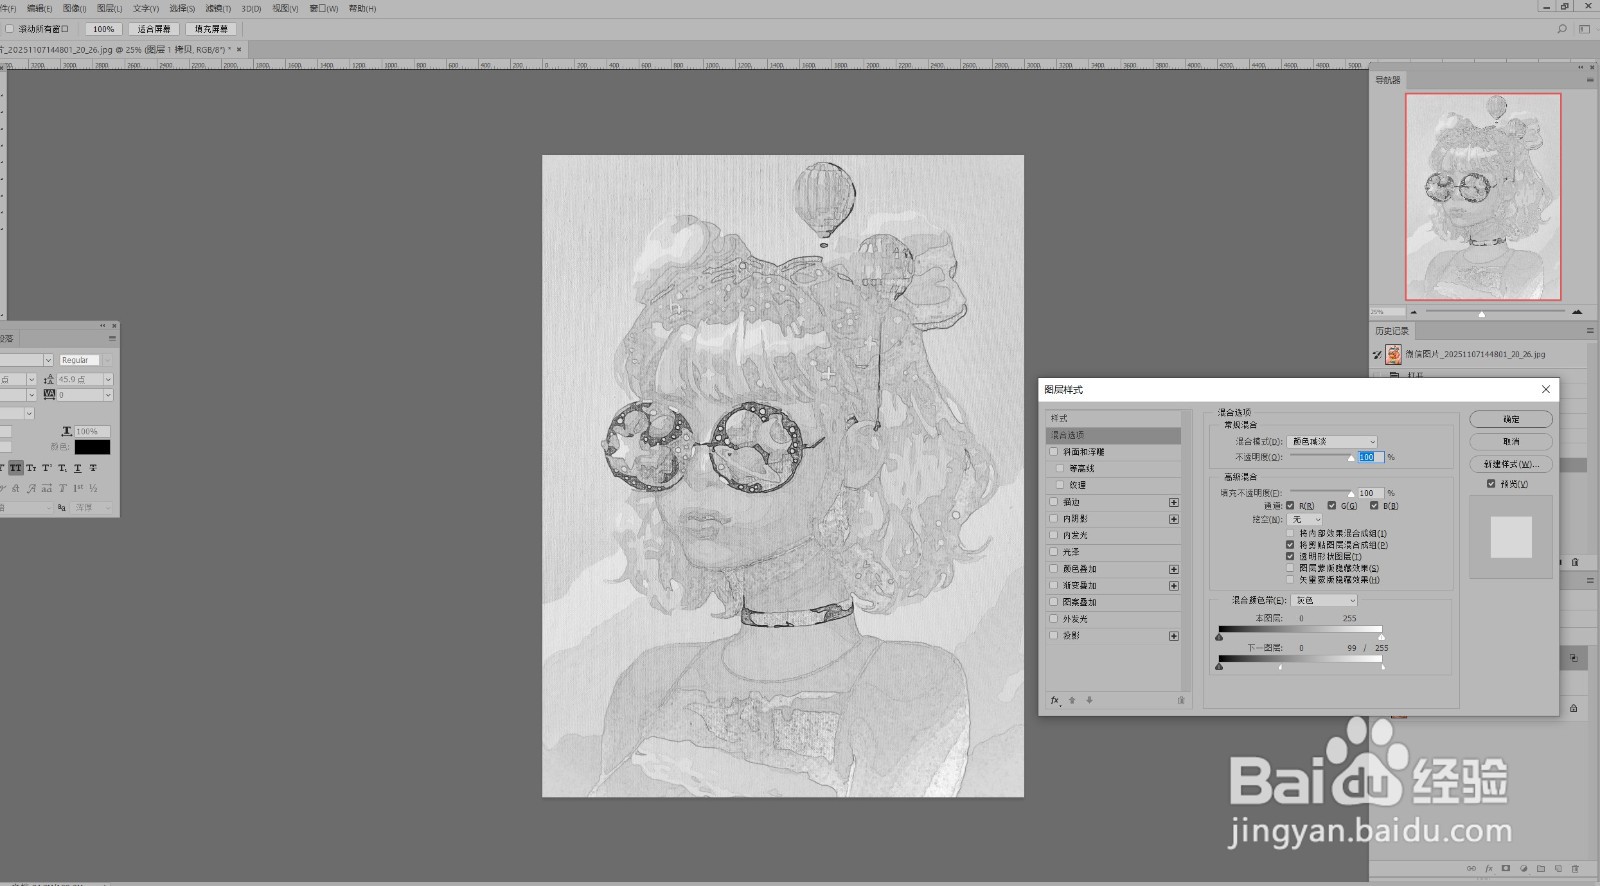Toggle Underline in Character panel
The width and height of the screenshot is (1600, 886).
point(77,468)
